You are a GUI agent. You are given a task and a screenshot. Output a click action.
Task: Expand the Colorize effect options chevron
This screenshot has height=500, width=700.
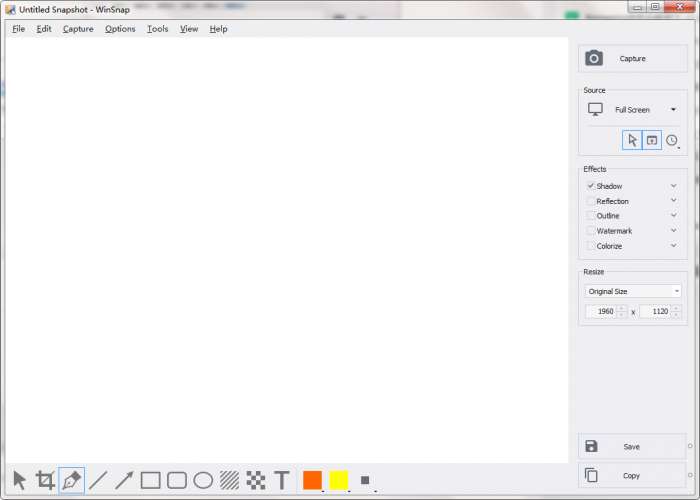[674, 246]
